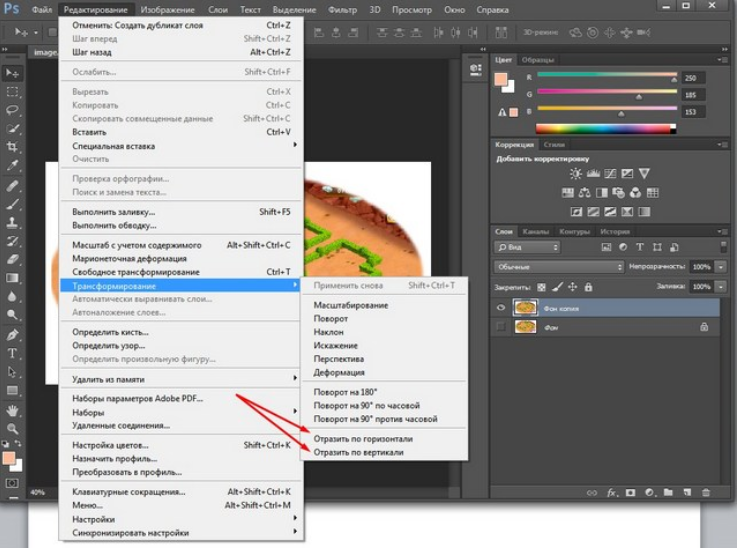Add a Color Balance adjustment (scales icon)
Image resolution: width=737 pixels, height=549 pixels.
tap(584, 193)
